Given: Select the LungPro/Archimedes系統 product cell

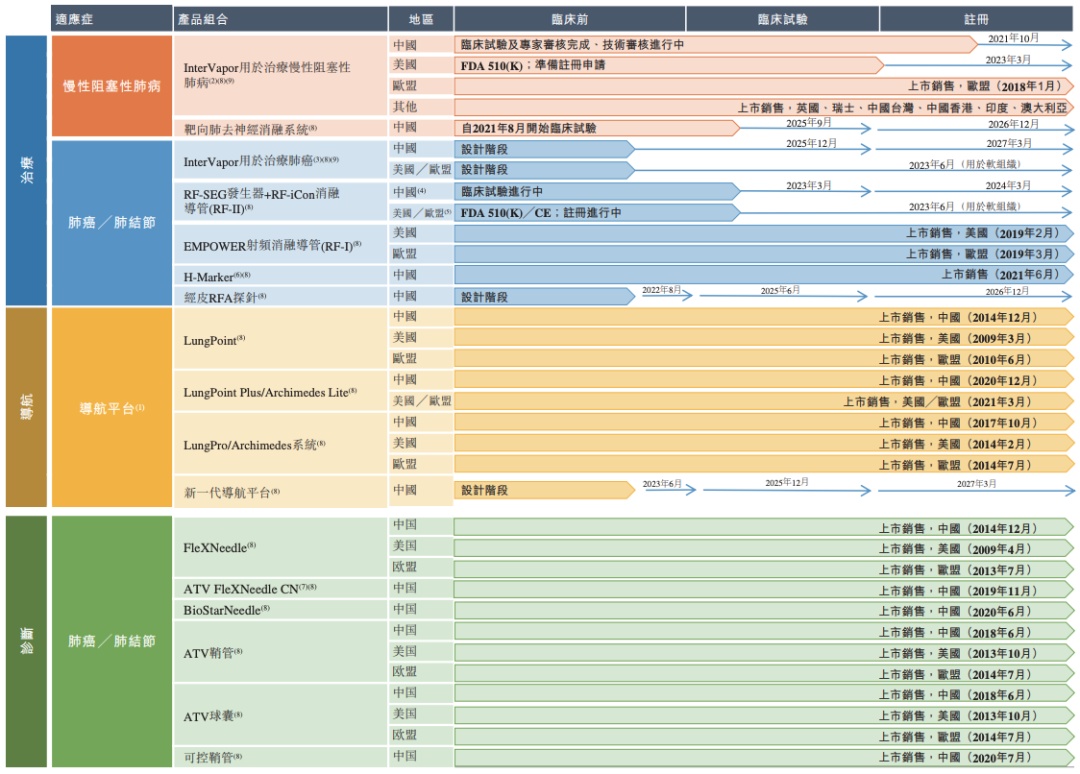Looking at the screenshot, I should coord(280,443).
